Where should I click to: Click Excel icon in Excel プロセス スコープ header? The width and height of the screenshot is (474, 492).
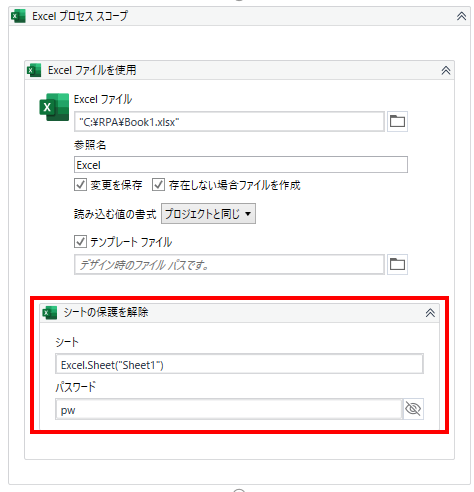coord(18,16)
